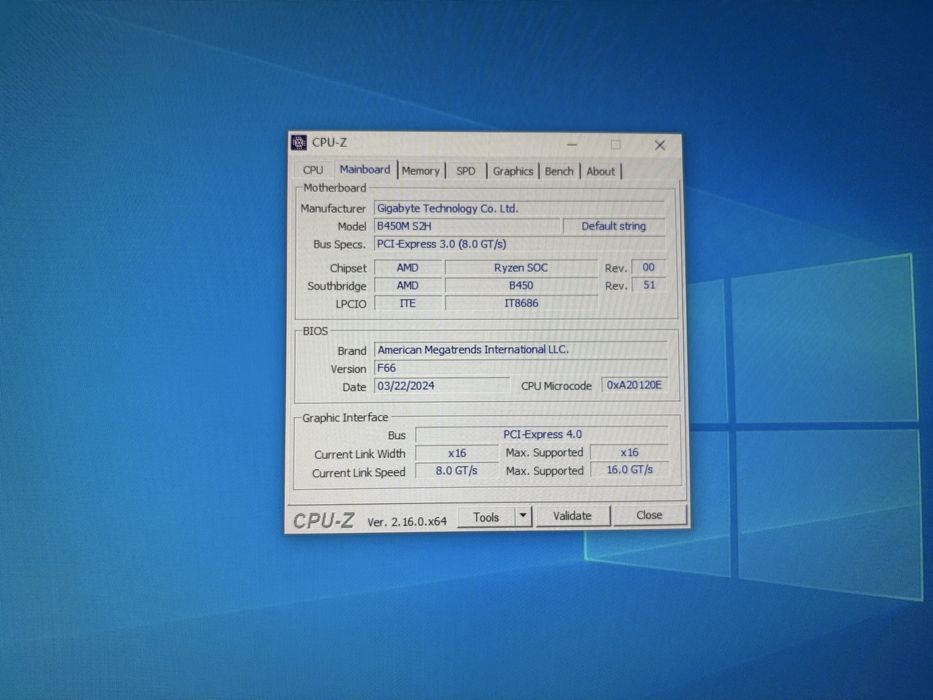
Task: Click Max. Supported link width x16
Action: click(629, 452)
